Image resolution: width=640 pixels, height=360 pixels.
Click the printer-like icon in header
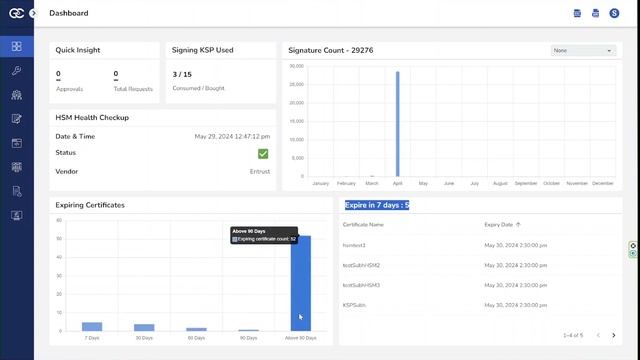[x=596, y=13]
